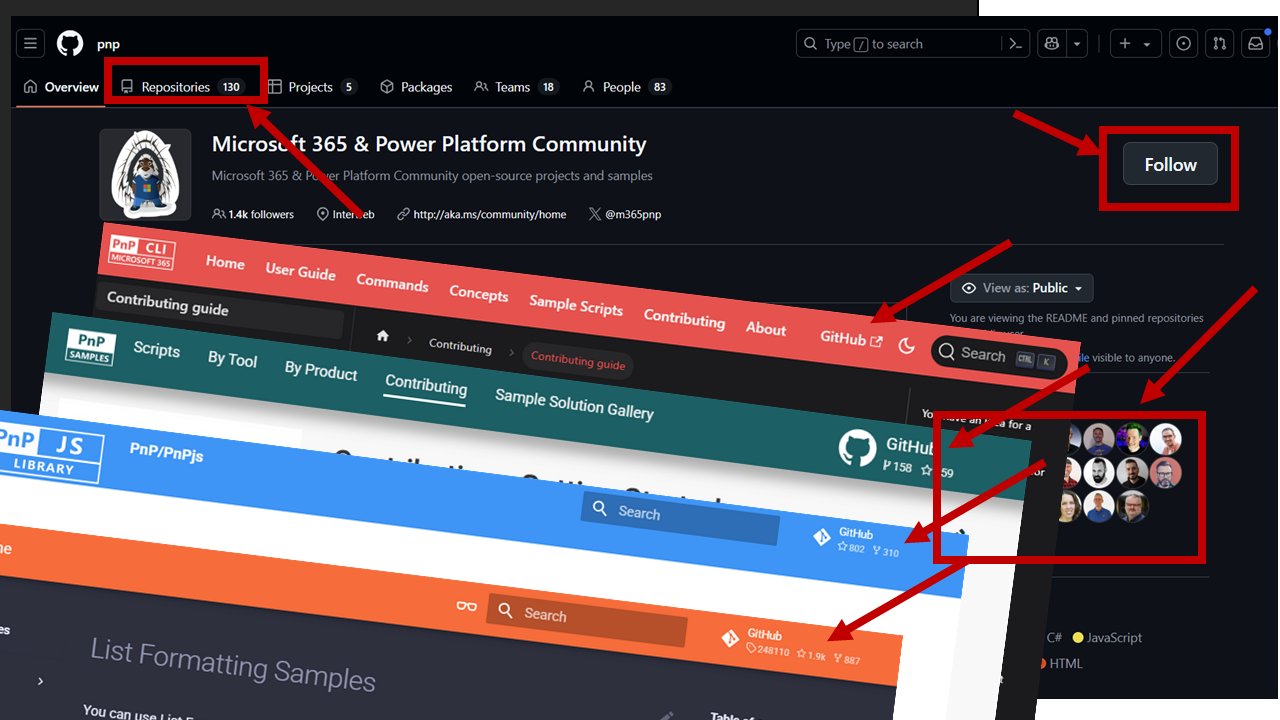
Task: Open the create new plus menu
Action: 1135,44
